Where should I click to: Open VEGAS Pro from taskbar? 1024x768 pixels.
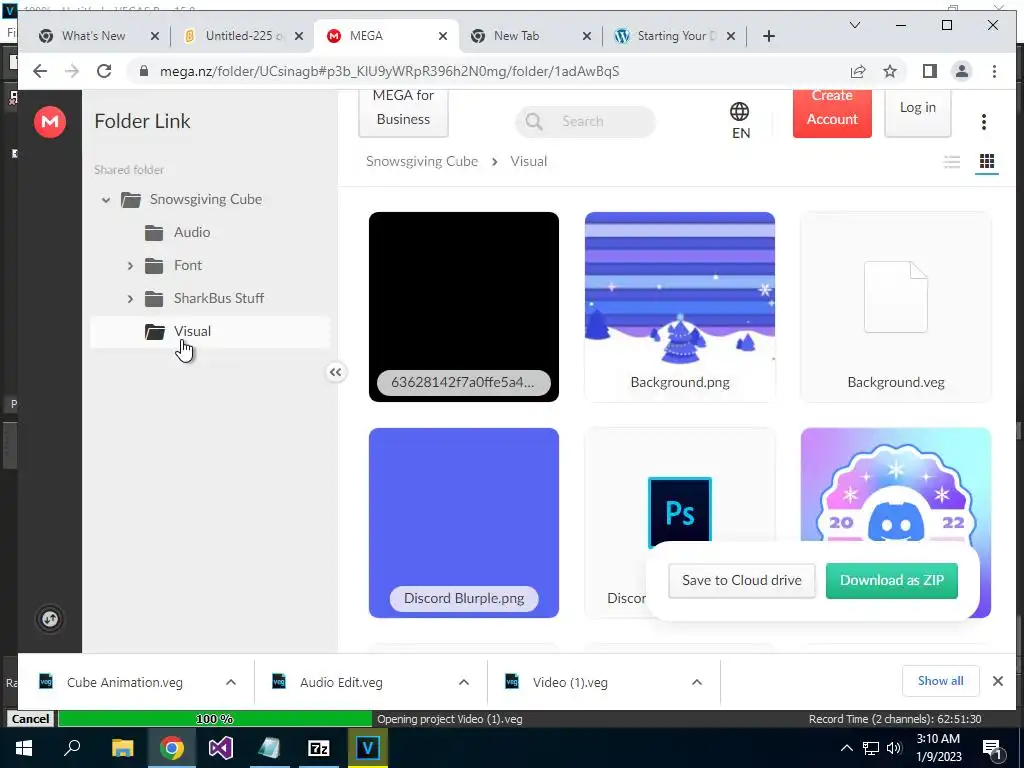(367, 748)
